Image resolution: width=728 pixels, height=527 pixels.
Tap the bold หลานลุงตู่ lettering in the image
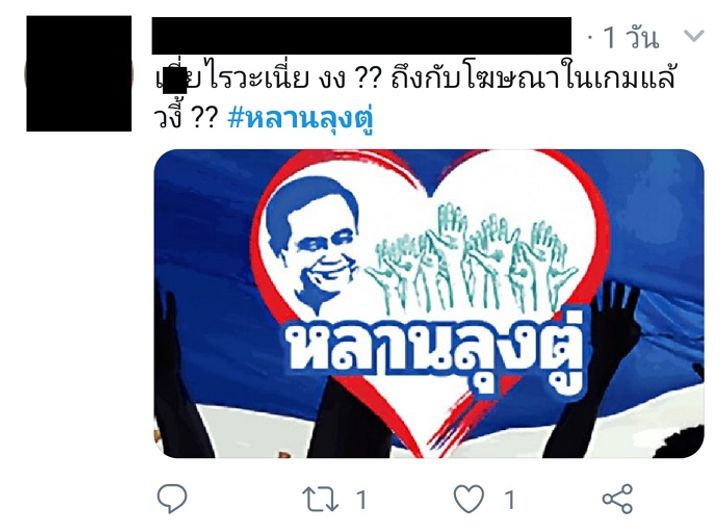coord(438,351)
